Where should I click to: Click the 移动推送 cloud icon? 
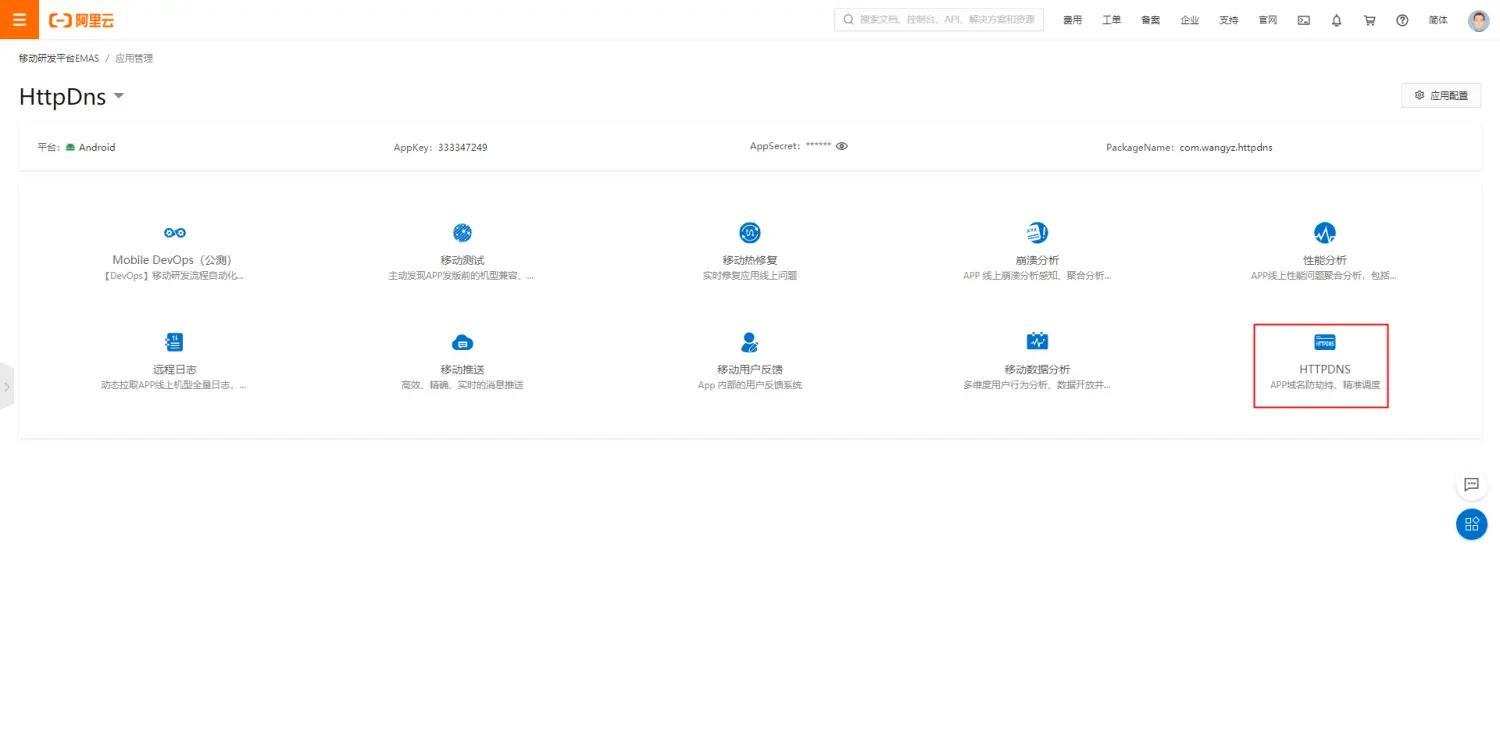click(x=462, y=342)
